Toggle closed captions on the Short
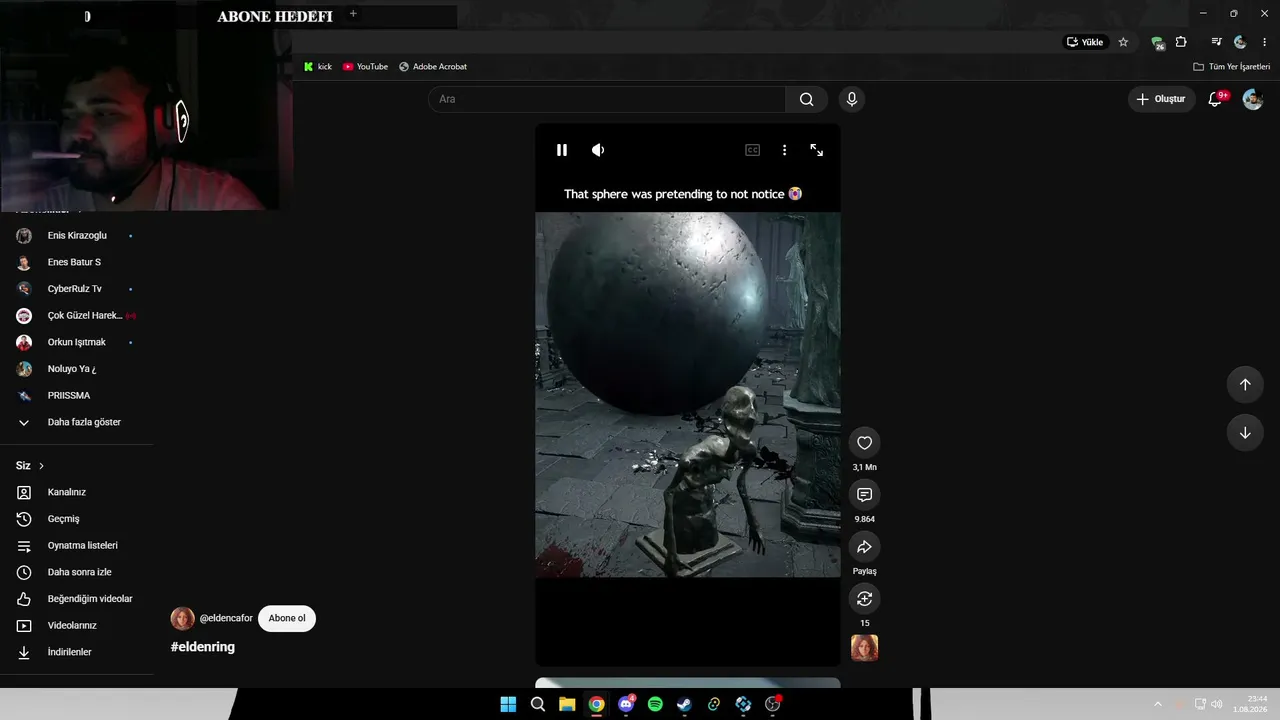This screenshot has width=1280, height=720. (x=752, y=150)
